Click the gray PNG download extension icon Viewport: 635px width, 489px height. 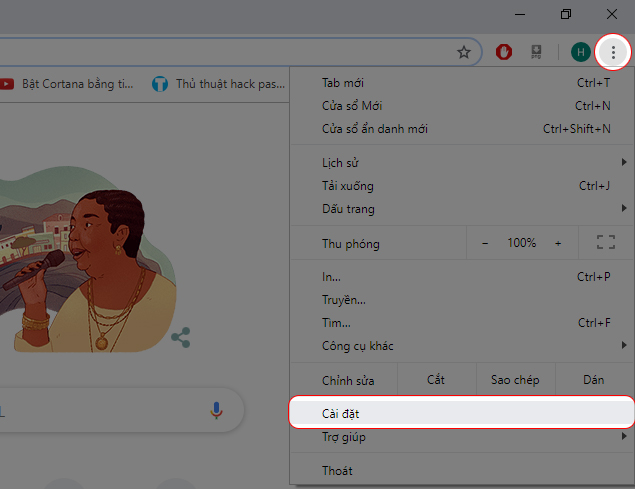pyautogui.click(x=536, y=52)
